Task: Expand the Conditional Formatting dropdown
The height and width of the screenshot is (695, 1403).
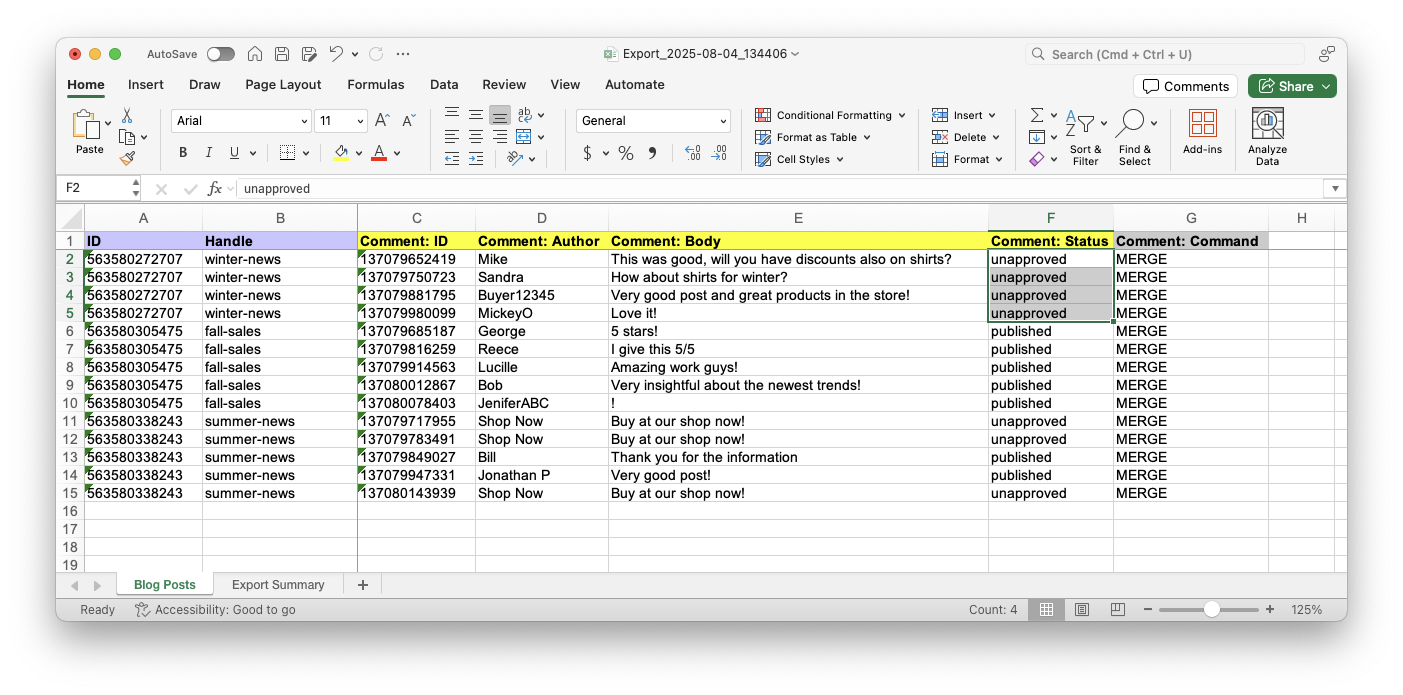Action: tap(830, 115)
